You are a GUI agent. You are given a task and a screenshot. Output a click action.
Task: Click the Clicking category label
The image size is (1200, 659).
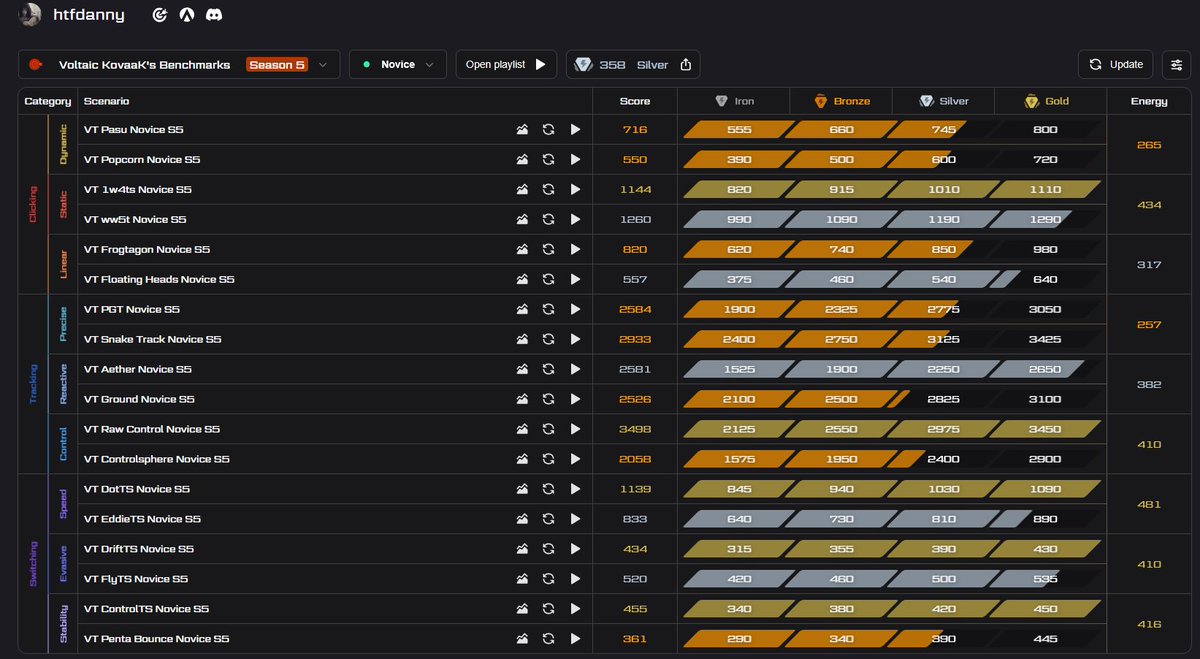click(x=33, y=204)
